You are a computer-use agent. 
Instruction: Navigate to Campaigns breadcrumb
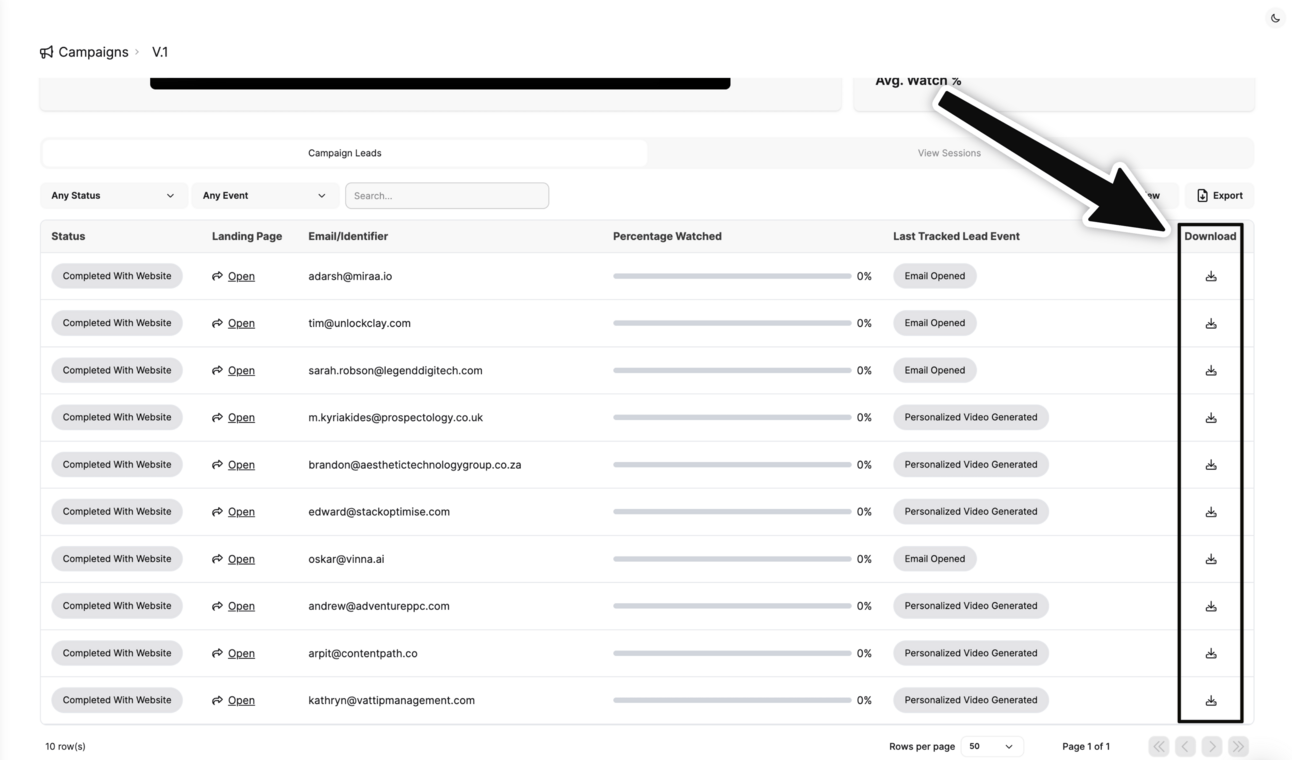[x=93, y=52]
